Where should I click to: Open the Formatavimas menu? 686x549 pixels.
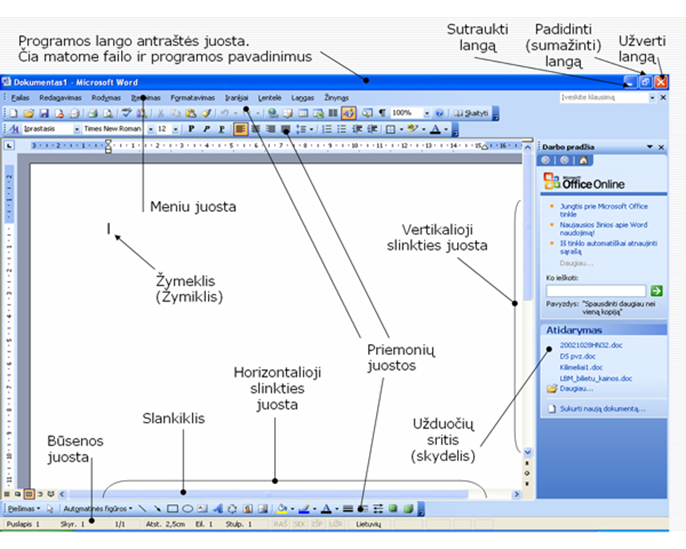tap(192, 98)
